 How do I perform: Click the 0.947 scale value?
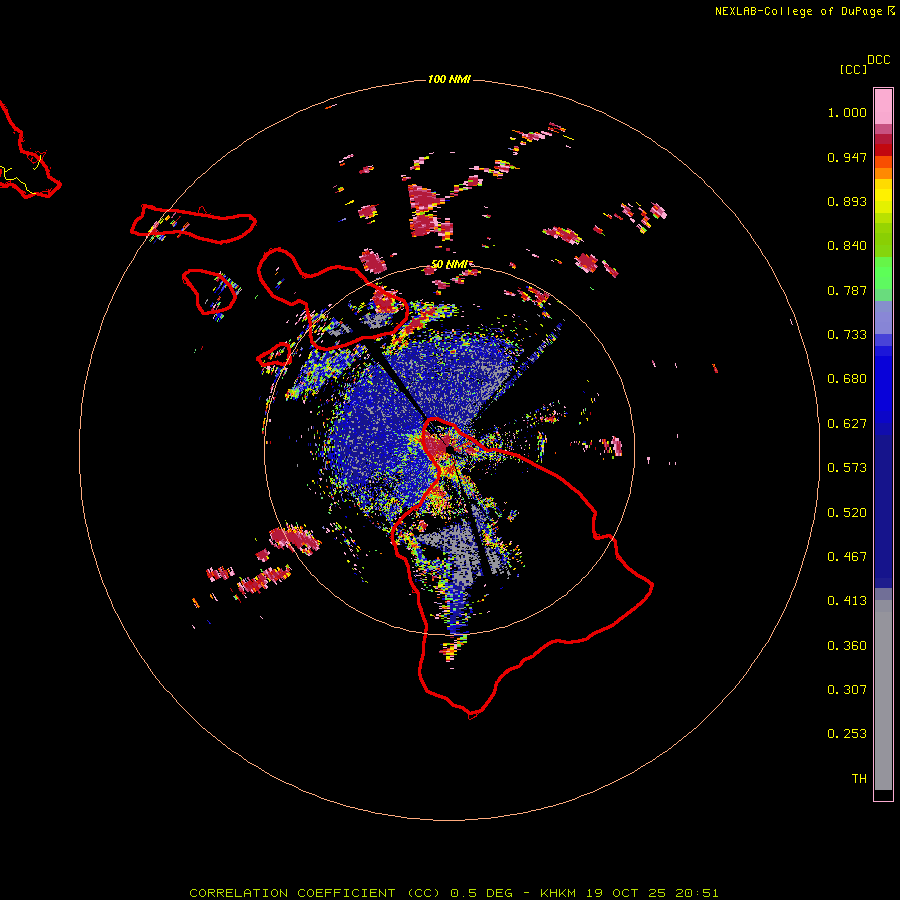click(x=847, y=157)
